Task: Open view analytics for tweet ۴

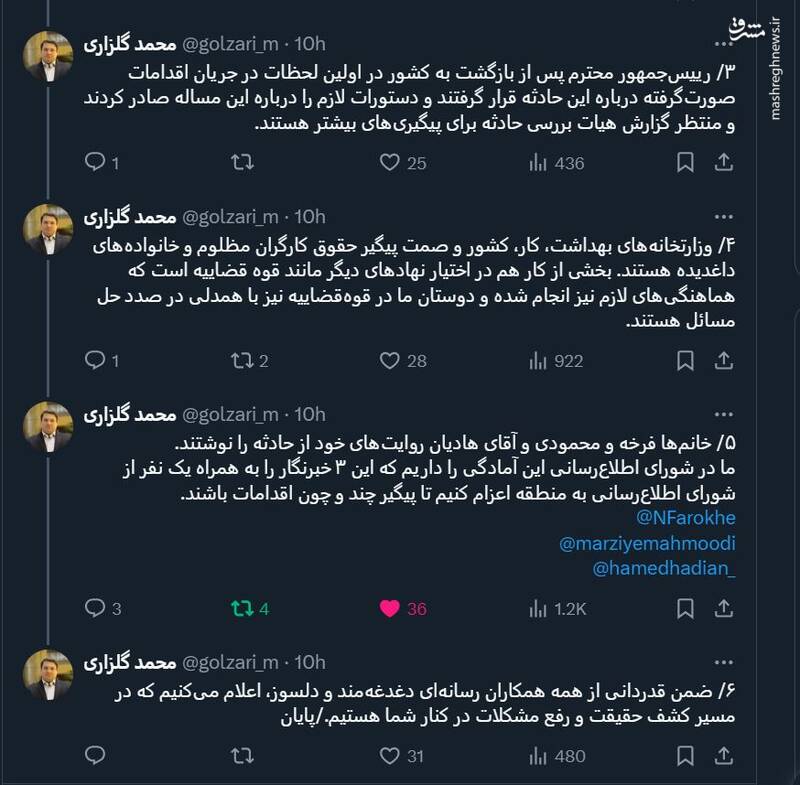Action: pos(538,355)
